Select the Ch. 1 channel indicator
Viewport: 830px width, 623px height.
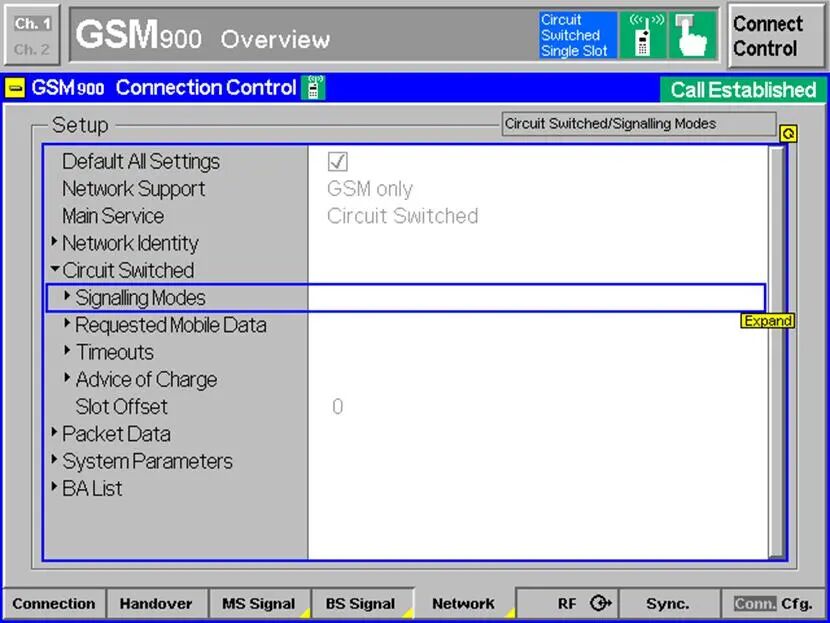[x=32, y=23]
